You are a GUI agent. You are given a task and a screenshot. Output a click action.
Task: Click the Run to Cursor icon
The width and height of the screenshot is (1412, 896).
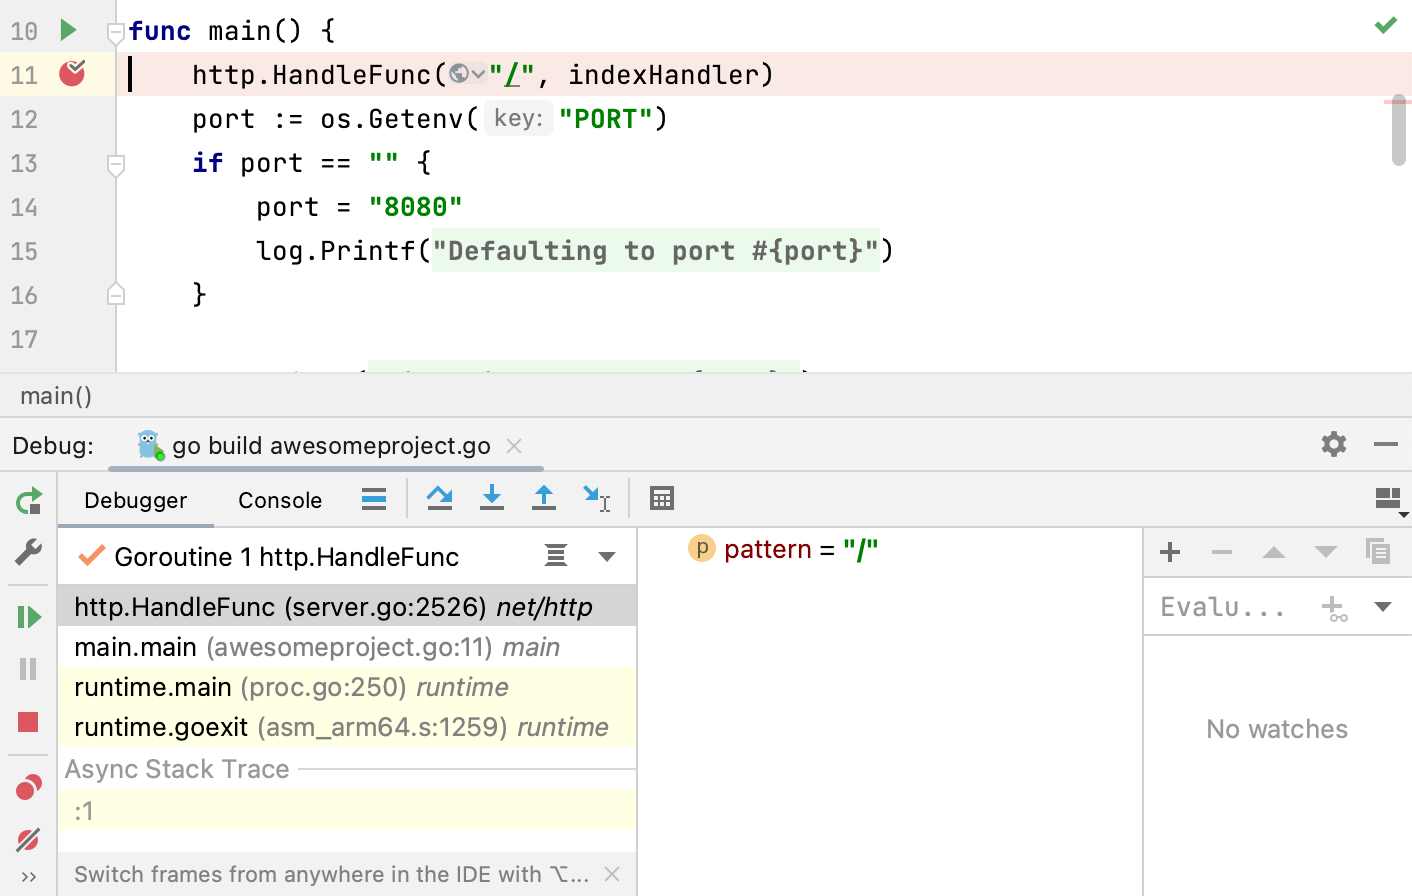point(596,498)
